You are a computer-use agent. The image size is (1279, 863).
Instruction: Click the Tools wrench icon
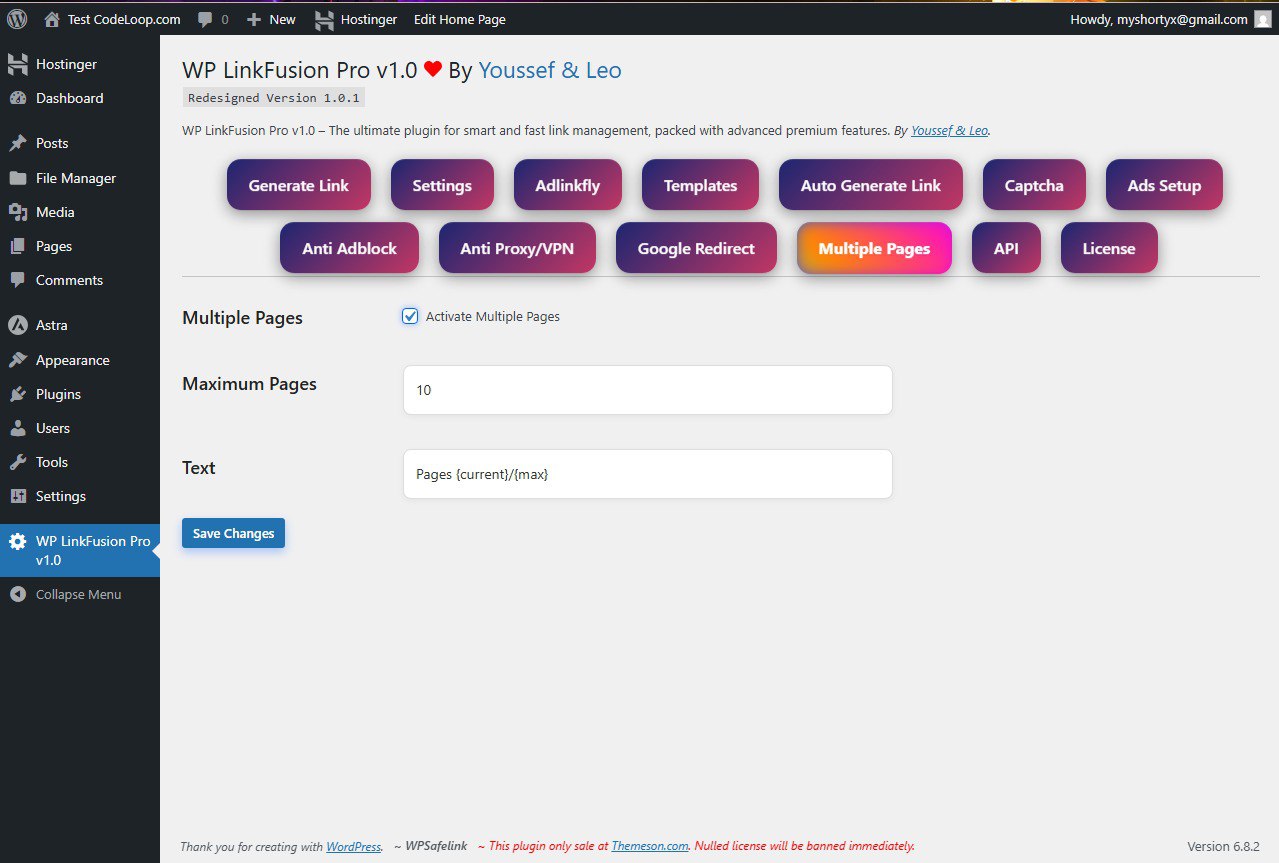(18, 462)
